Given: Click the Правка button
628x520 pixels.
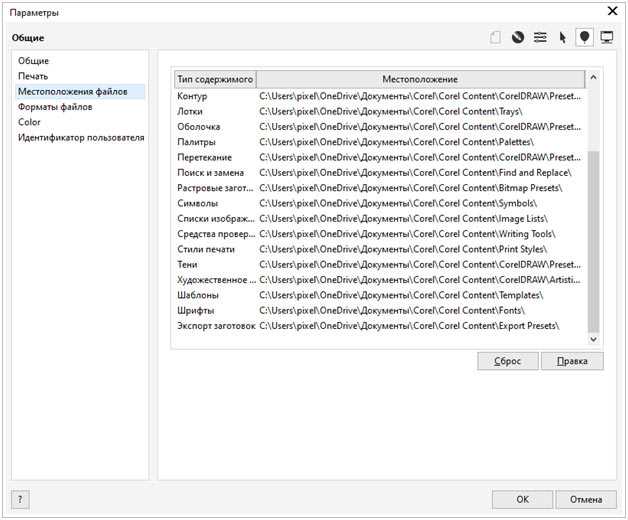Looking at the screenshot, I should pos(572,361).
